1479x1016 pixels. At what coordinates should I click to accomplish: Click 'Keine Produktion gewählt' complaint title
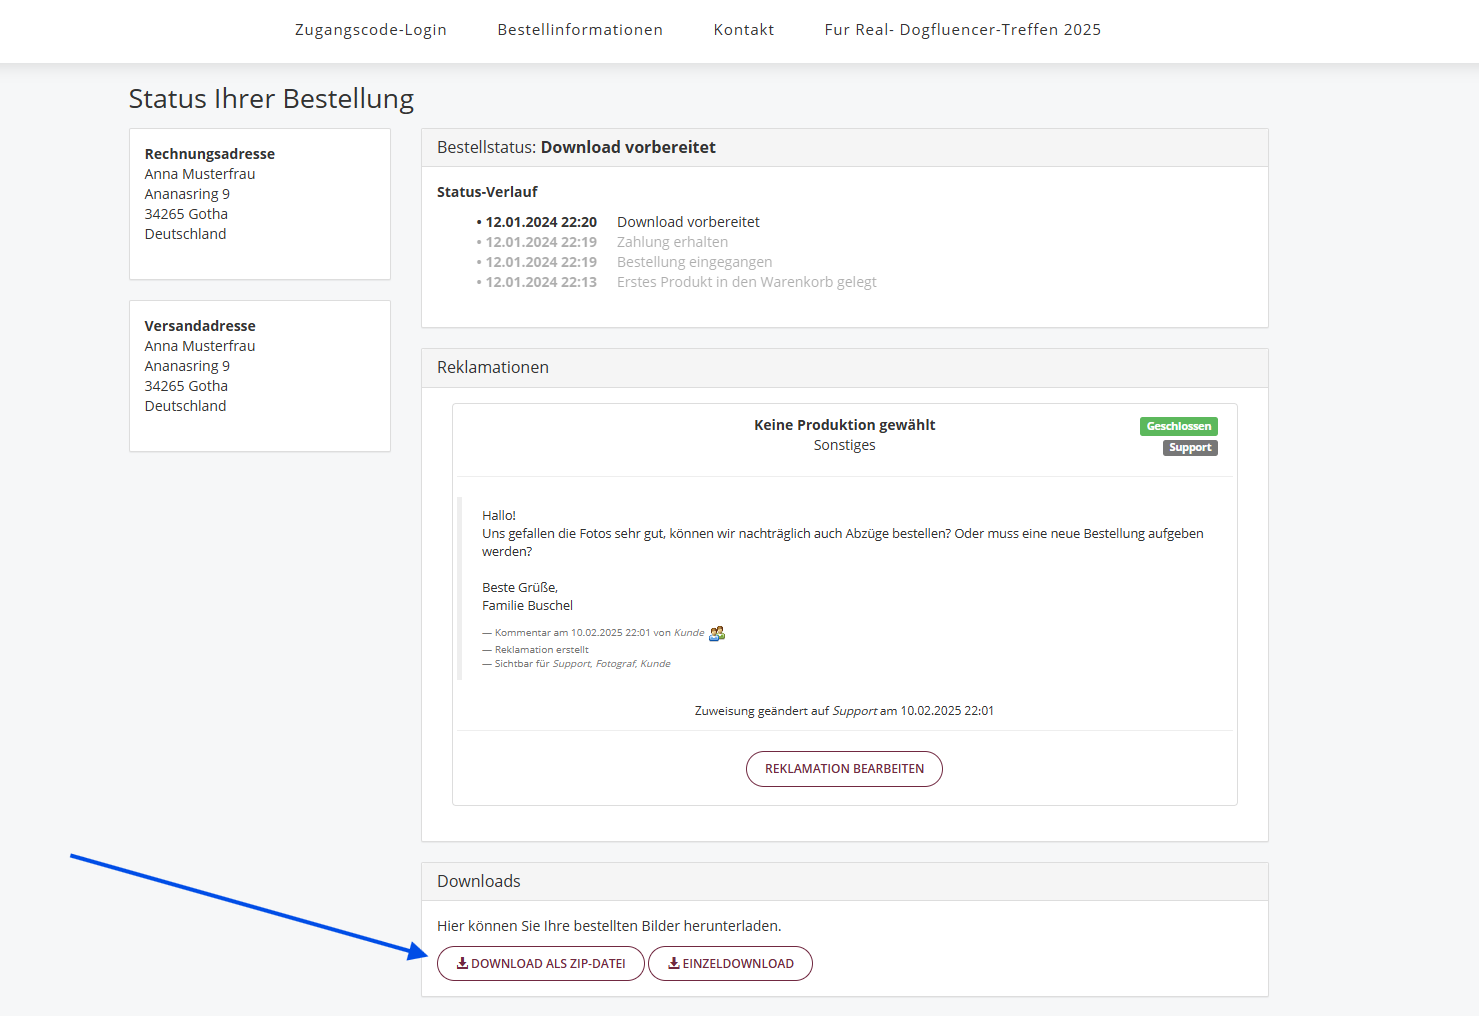(x=845, y=425)
